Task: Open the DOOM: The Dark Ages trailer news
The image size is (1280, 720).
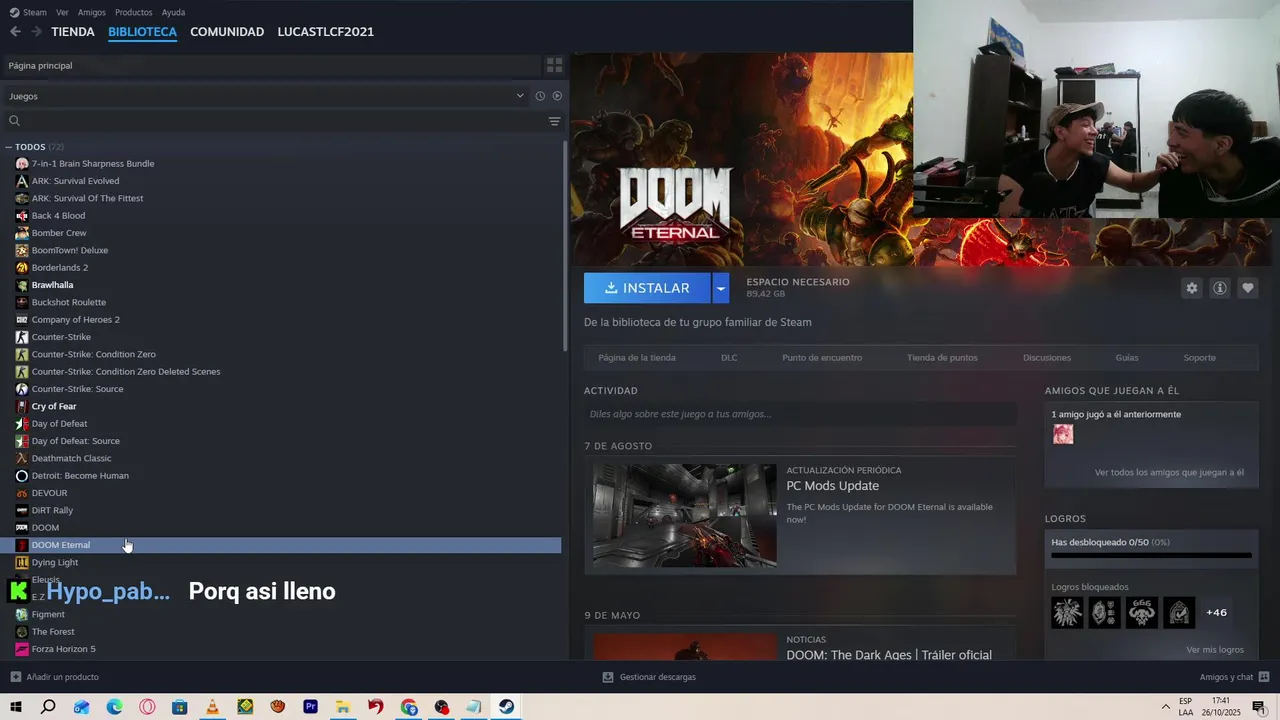Action: point(889,655)
